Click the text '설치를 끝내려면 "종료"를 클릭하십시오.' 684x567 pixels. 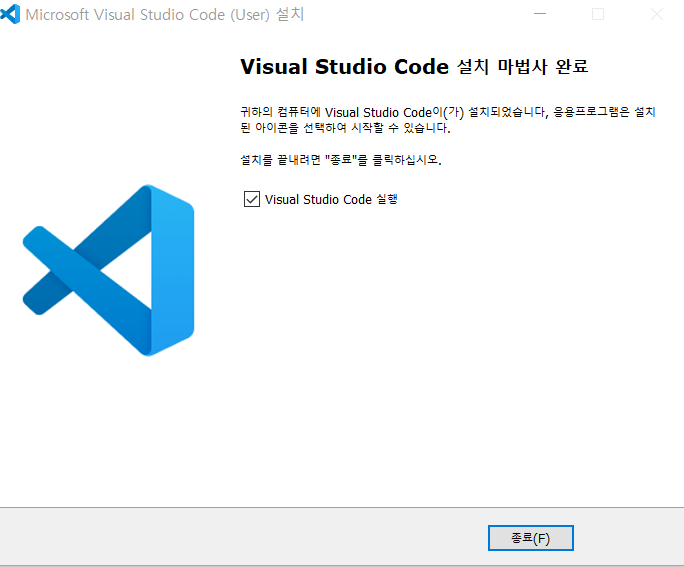click(x=341, y=160)
